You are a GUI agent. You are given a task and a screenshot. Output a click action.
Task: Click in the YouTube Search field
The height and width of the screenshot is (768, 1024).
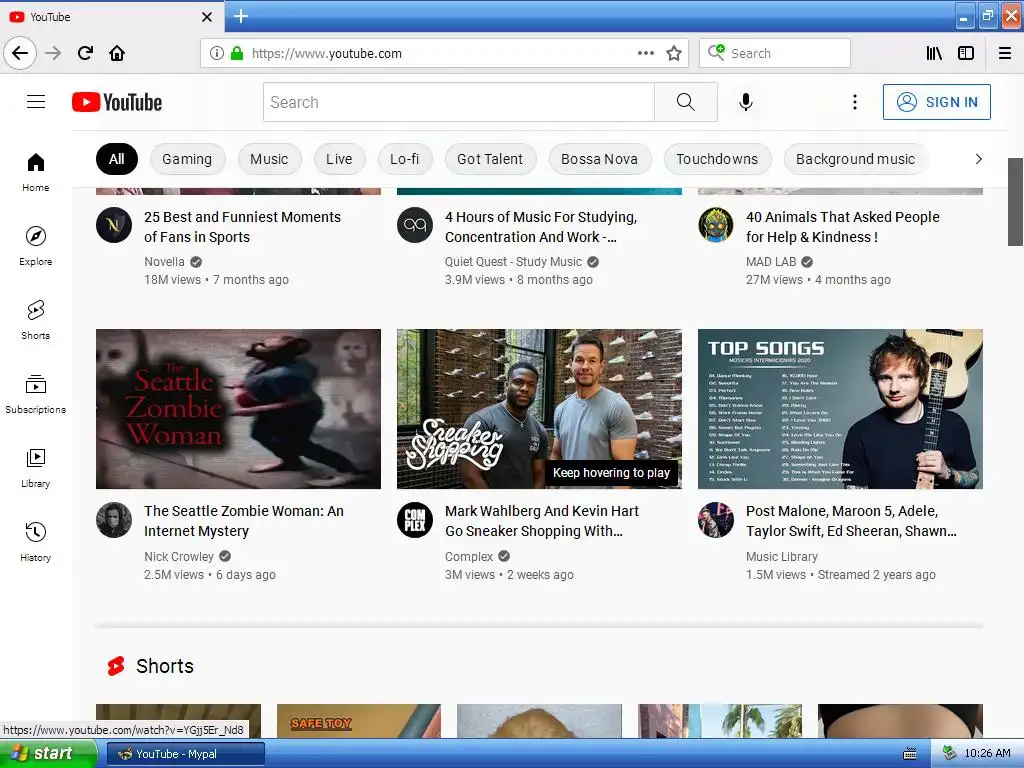(459, 102)
